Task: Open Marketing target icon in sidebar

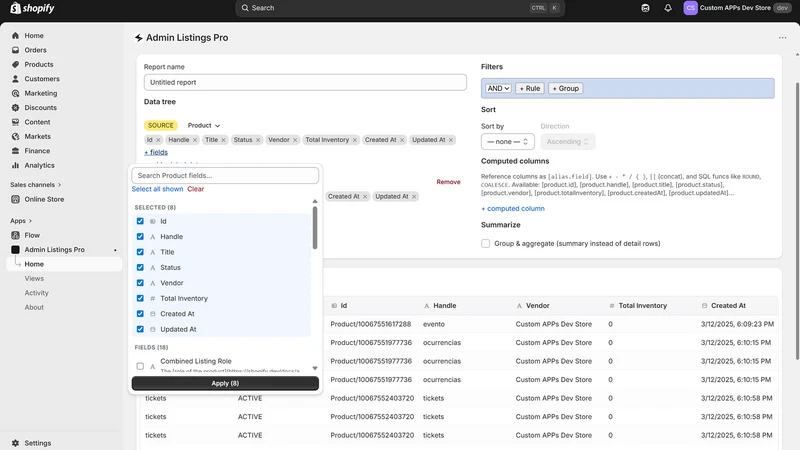Action: point(15,93)
